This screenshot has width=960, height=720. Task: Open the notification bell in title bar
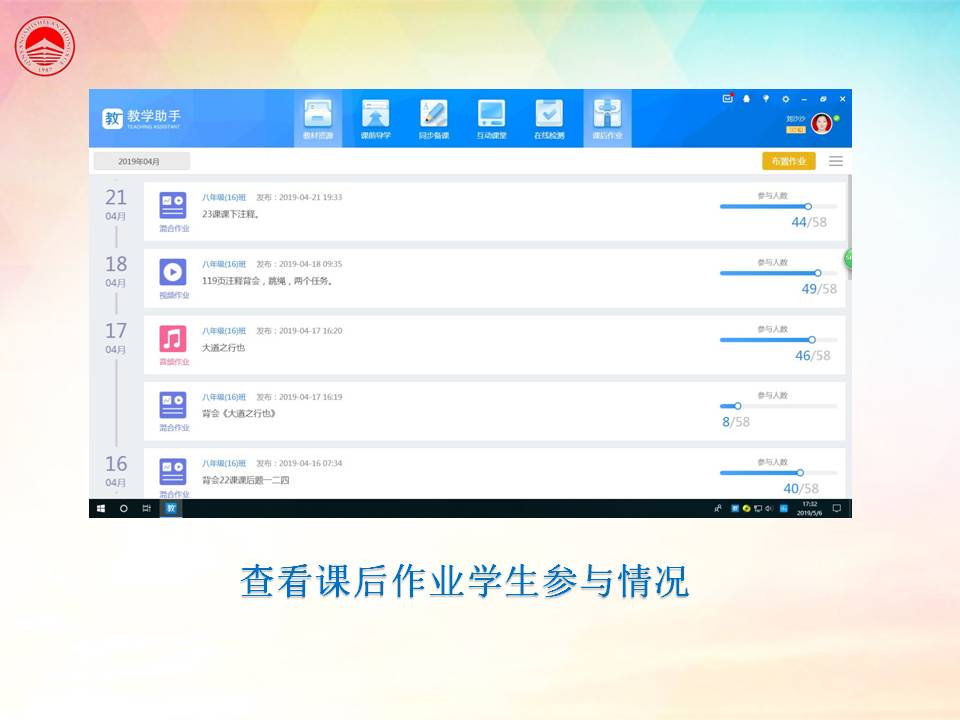click(746, 99)
